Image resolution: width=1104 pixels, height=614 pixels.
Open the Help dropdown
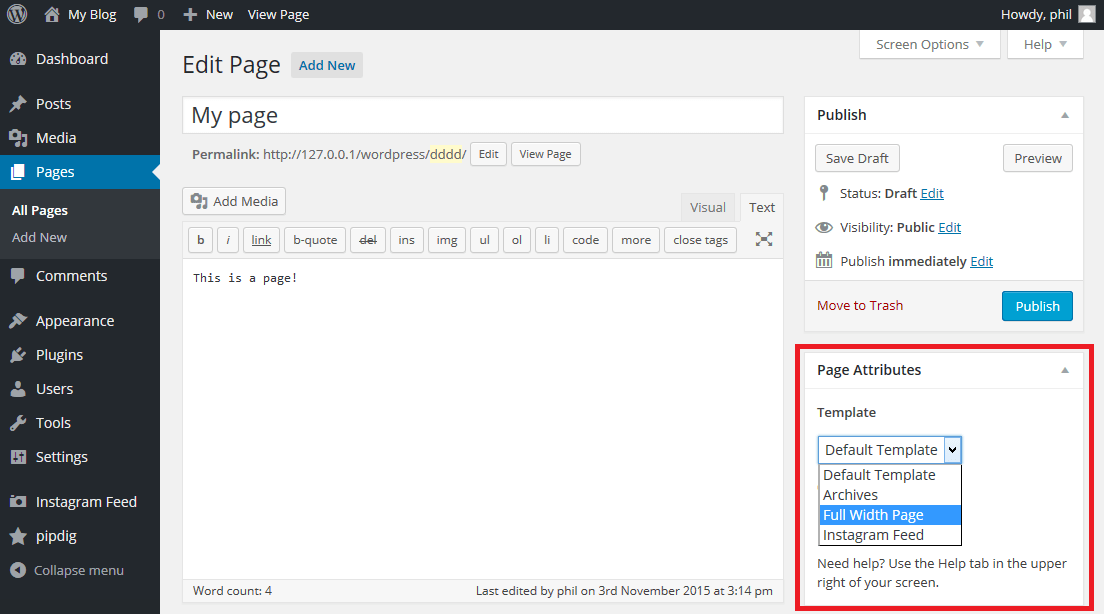[x=1043, y=44]
